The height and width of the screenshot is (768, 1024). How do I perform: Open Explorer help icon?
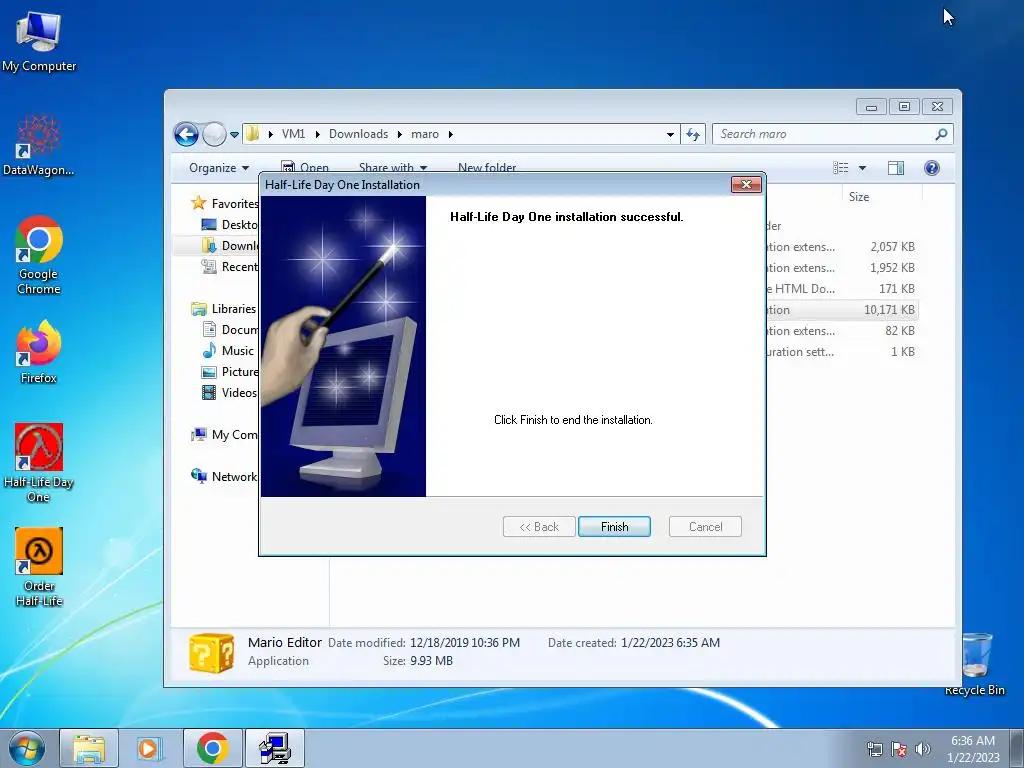coord(932,168)
